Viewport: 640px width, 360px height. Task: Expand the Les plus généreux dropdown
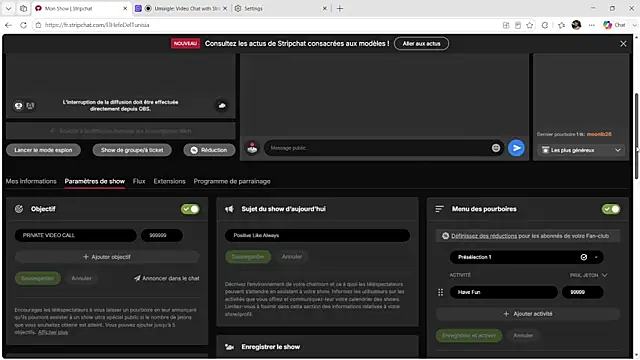click(618, 150)
